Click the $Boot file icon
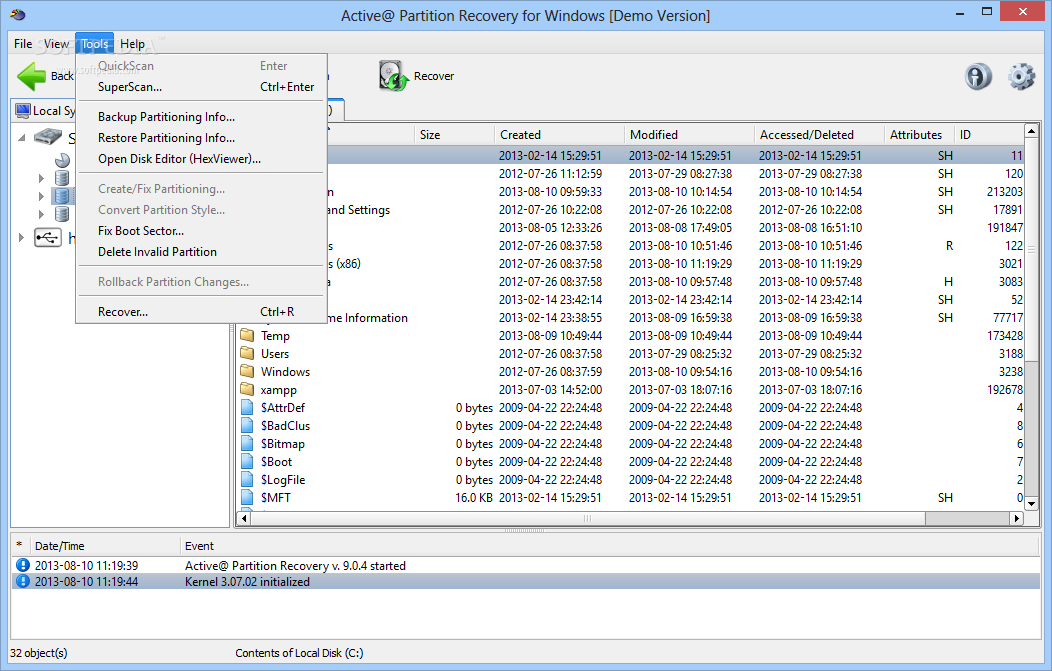Screen dimensions: 1052x671 (x=248, y=462)
